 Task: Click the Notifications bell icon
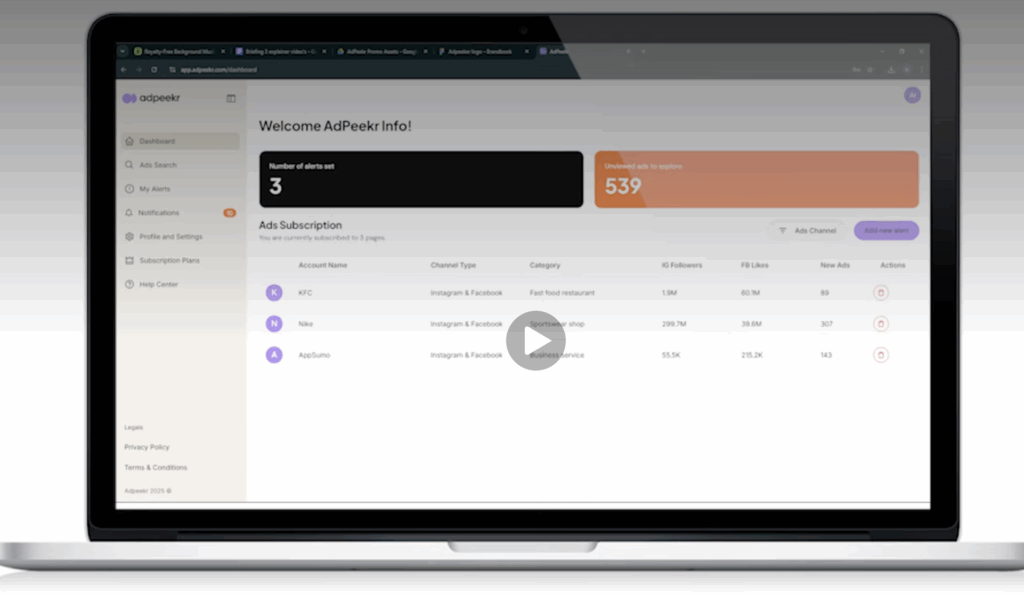point(129,213)
